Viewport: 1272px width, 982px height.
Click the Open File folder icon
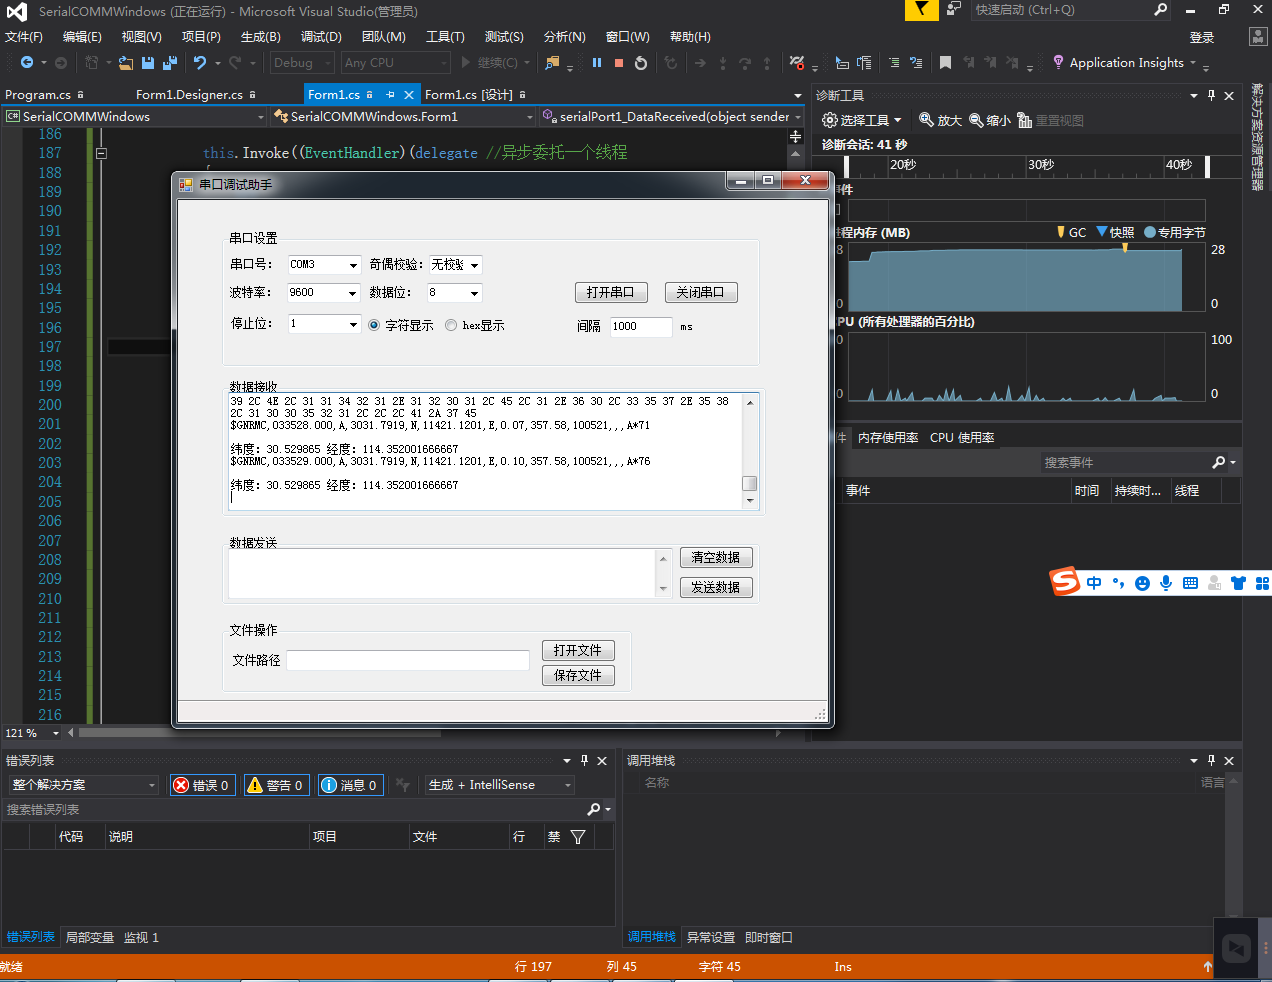click(x=125, y=63)
